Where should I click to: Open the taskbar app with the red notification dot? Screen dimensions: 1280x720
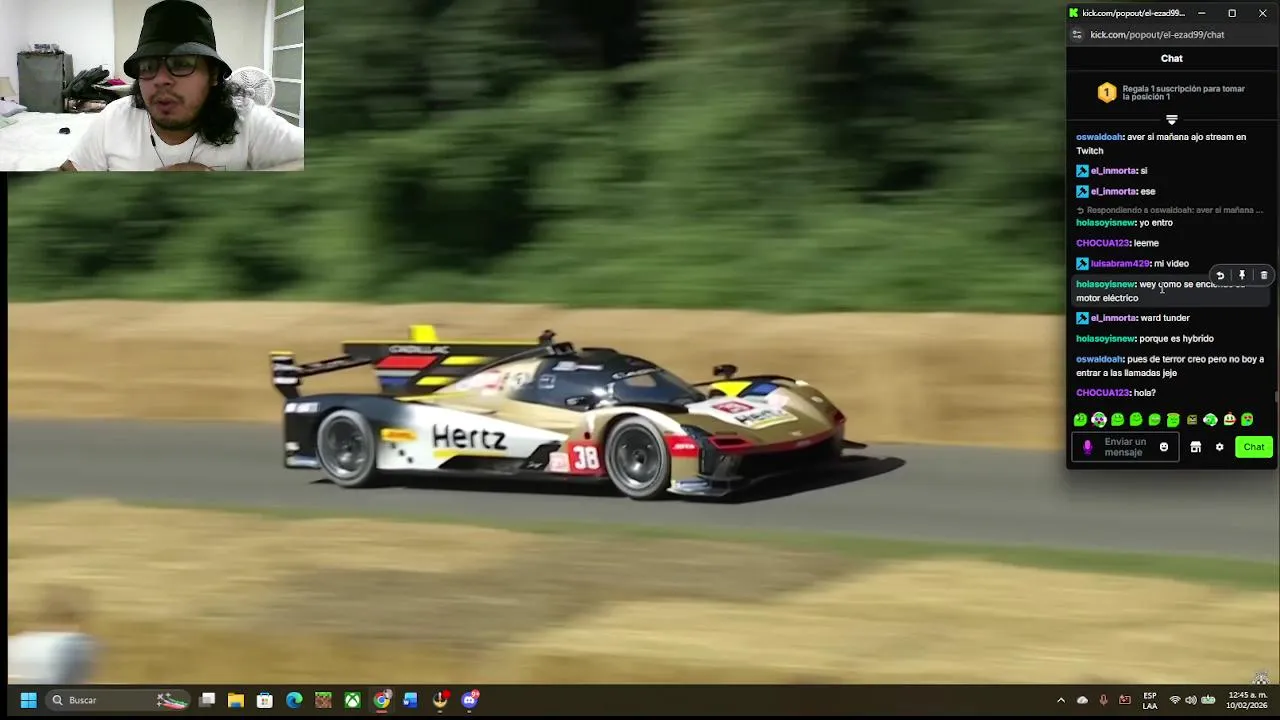click(440, 700)
